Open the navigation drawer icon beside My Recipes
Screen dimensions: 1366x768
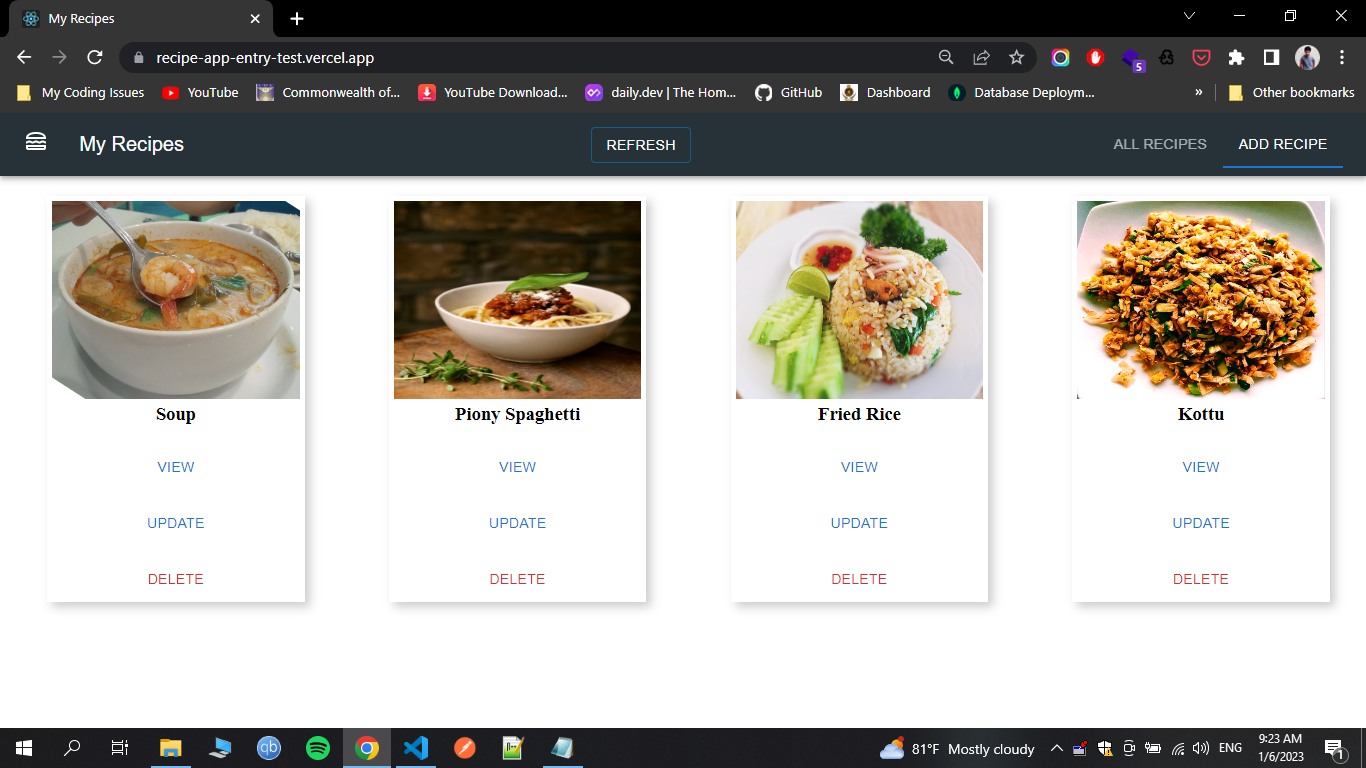click(36, 143)
